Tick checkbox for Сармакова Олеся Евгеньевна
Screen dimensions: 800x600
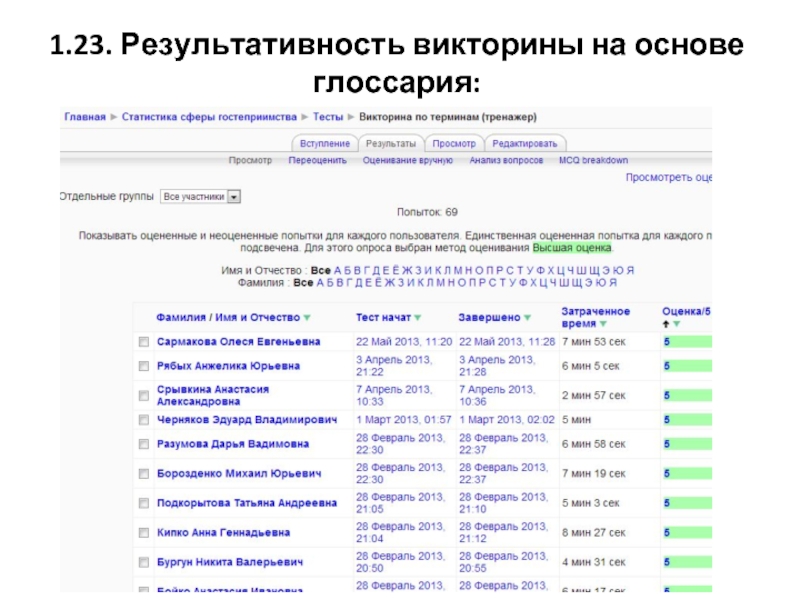[144, 342]
